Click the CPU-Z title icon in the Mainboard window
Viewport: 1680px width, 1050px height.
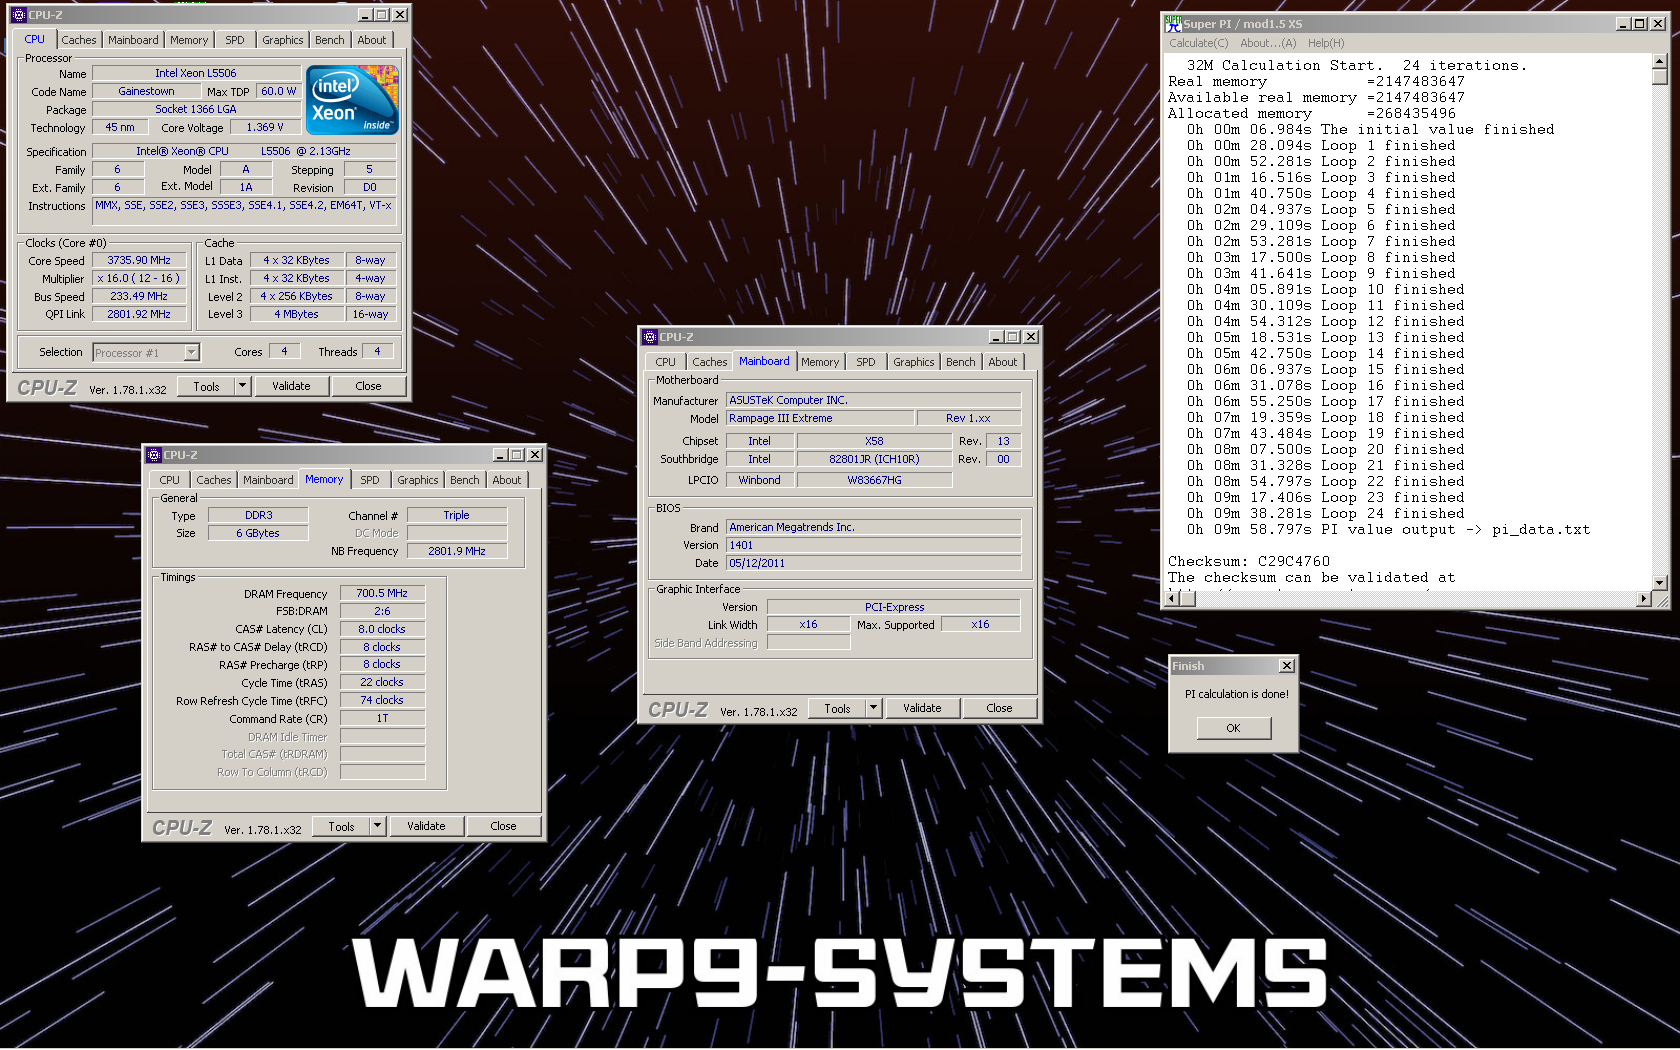(650, 337)
